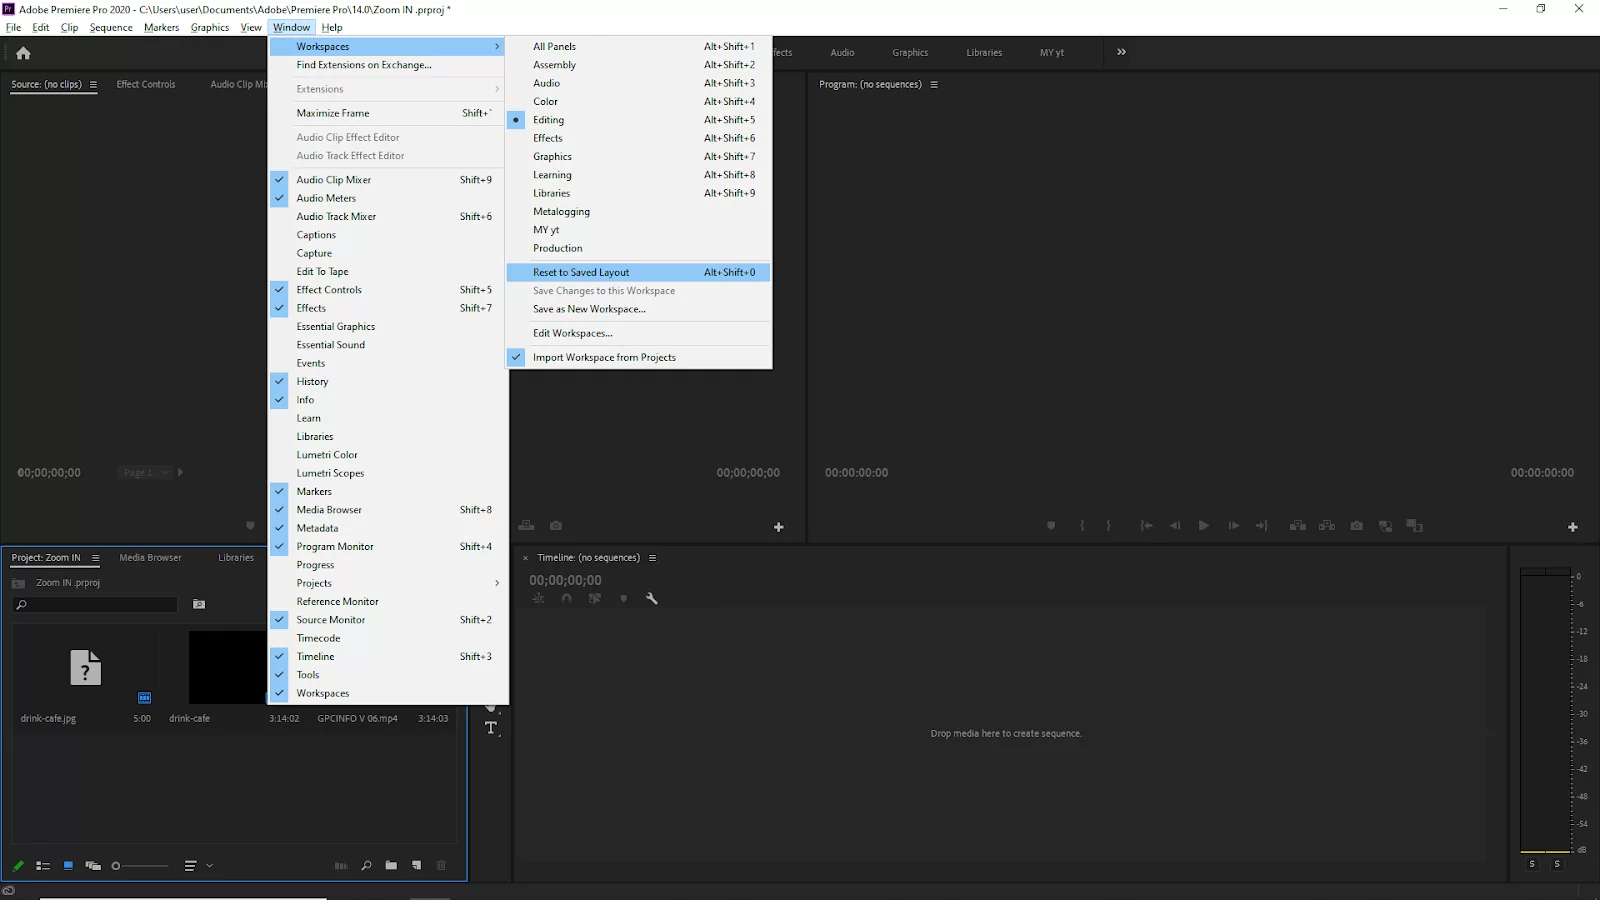Click Step Forward 1 Frame in Program Monitor
1600x900 pixels.
click(x=1233, y=526)
